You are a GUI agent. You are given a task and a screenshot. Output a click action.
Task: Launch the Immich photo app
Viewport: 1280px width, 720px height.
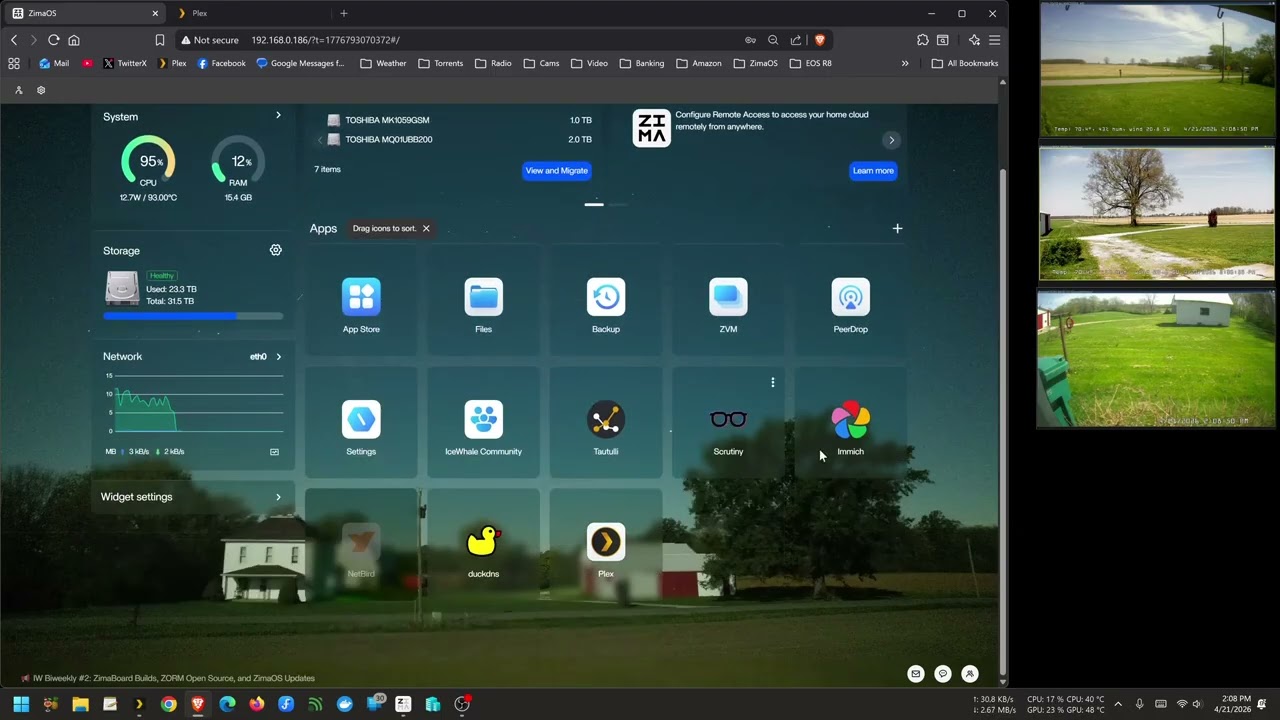click(850, 421)
